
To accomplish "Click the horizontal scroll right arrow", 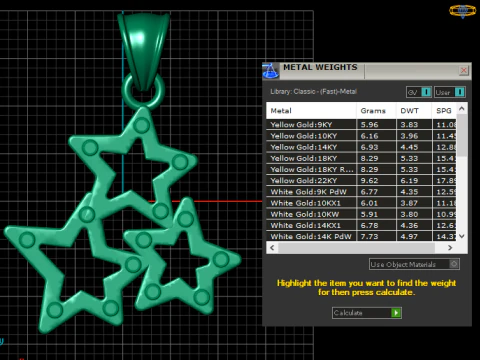I will pyautogui.click(x=450, y=248).
